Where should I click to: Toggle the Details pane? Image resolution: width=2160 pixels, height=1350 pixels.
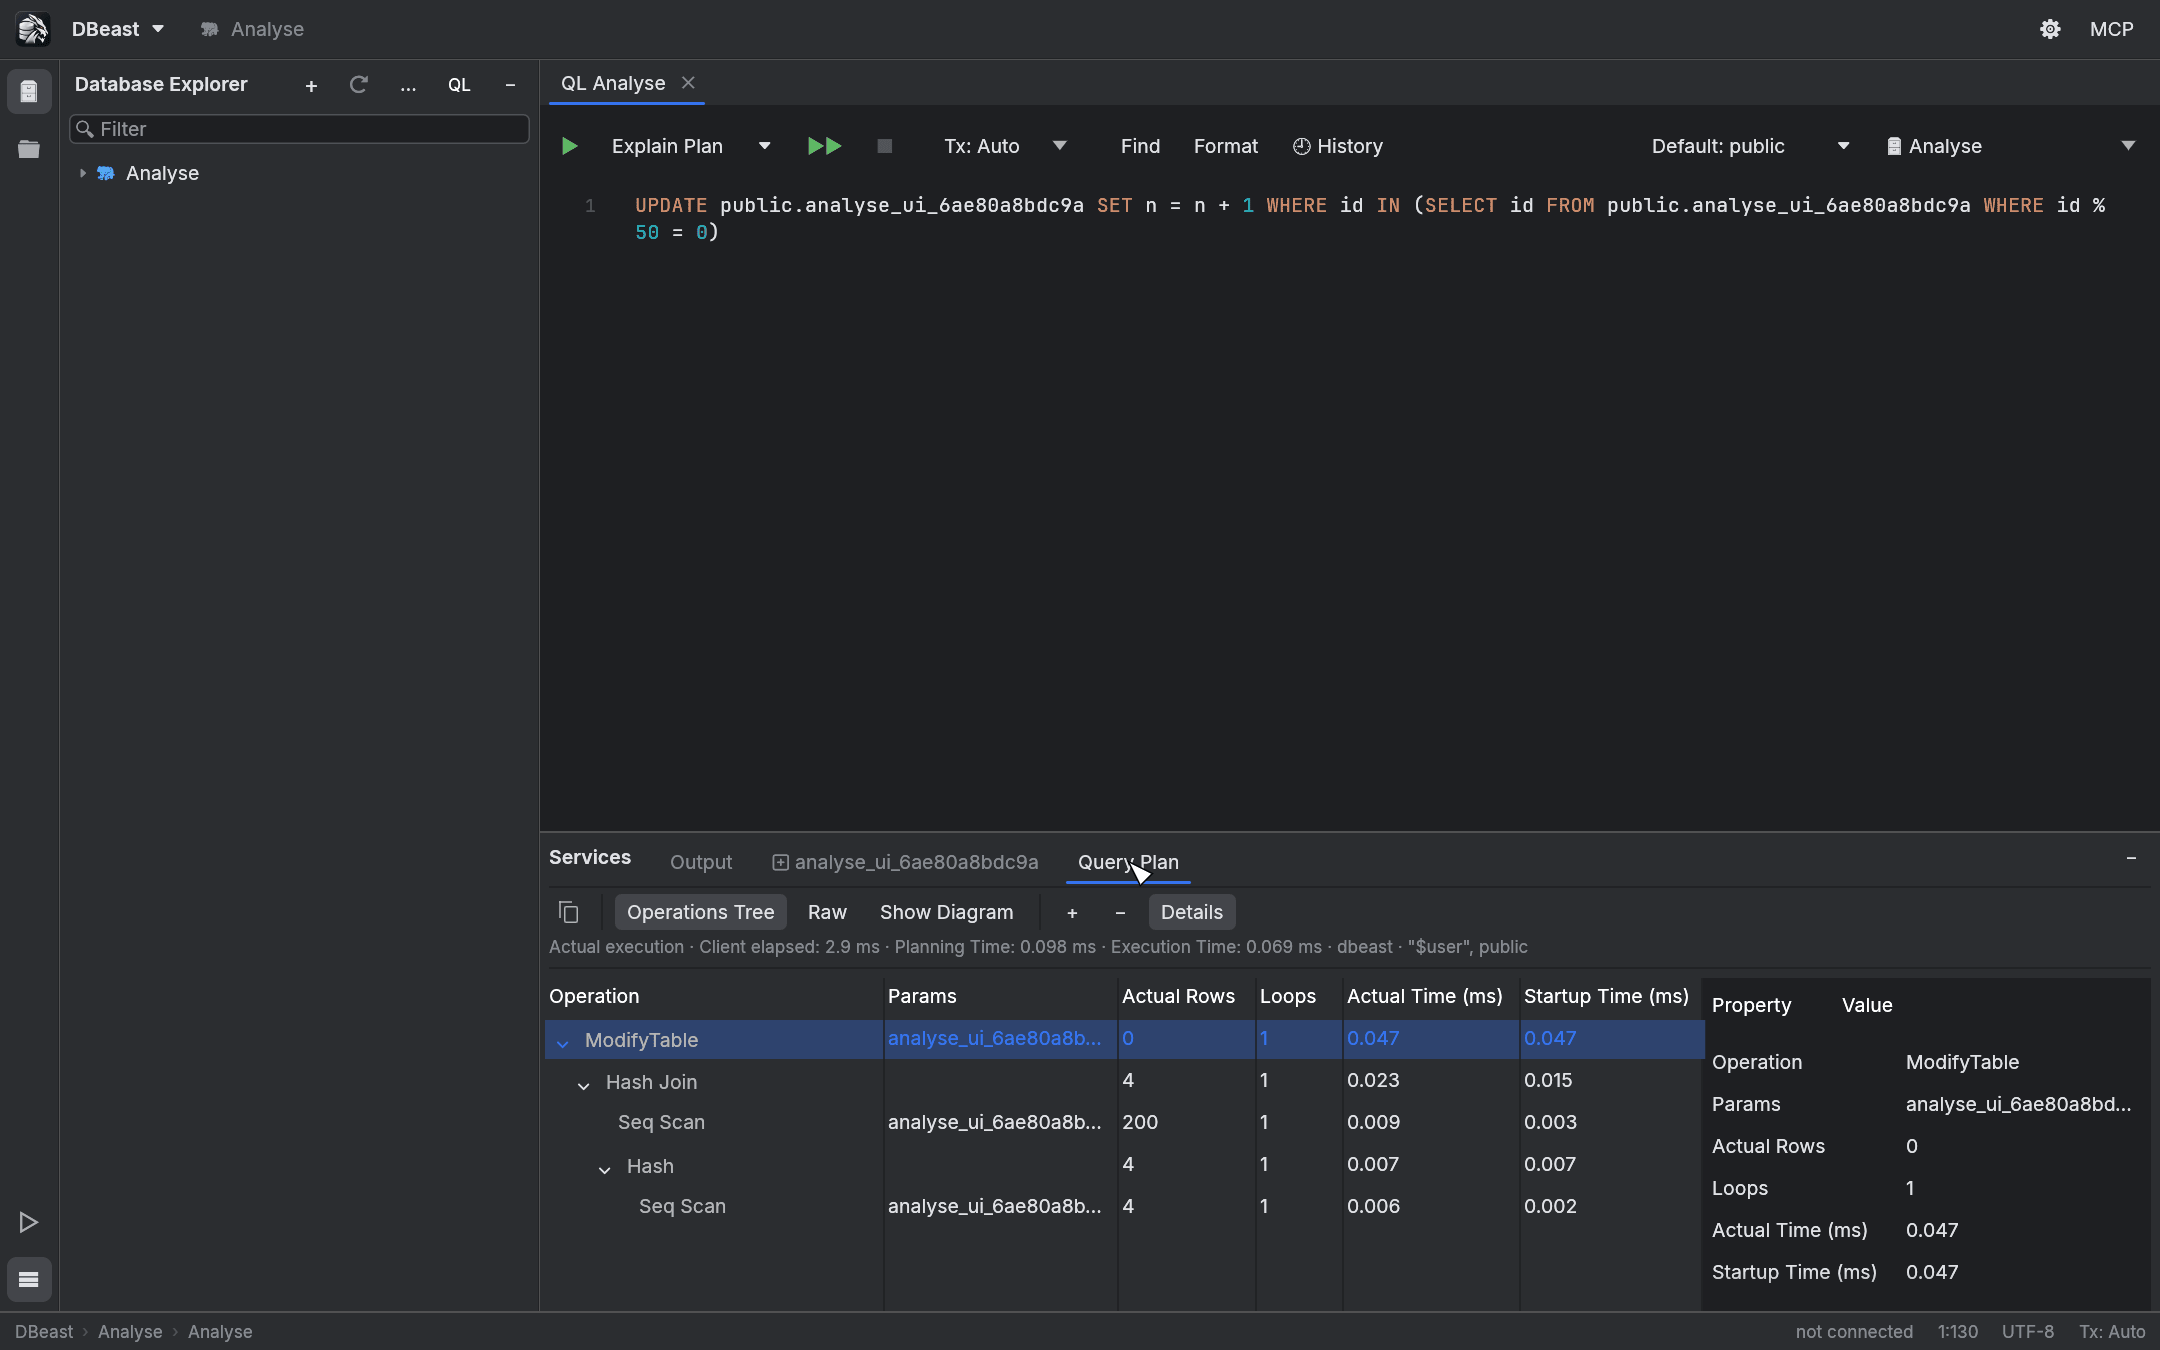1192,912
